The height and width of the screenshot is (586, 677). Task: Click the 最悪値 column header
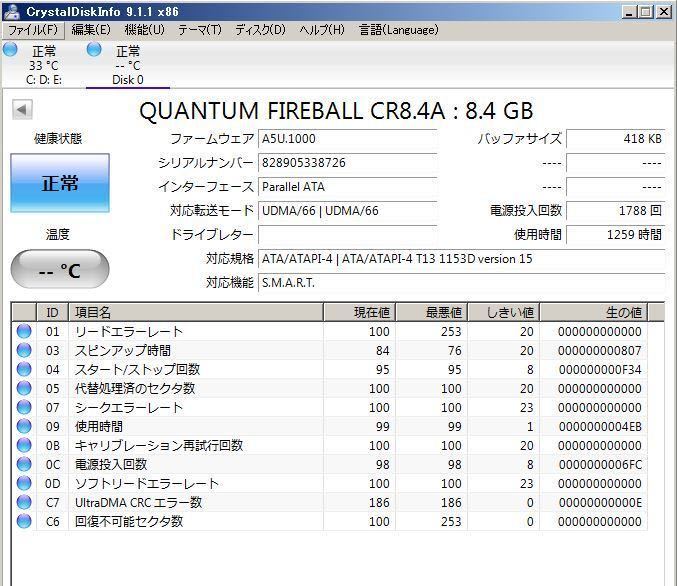(x=432, y=312)
